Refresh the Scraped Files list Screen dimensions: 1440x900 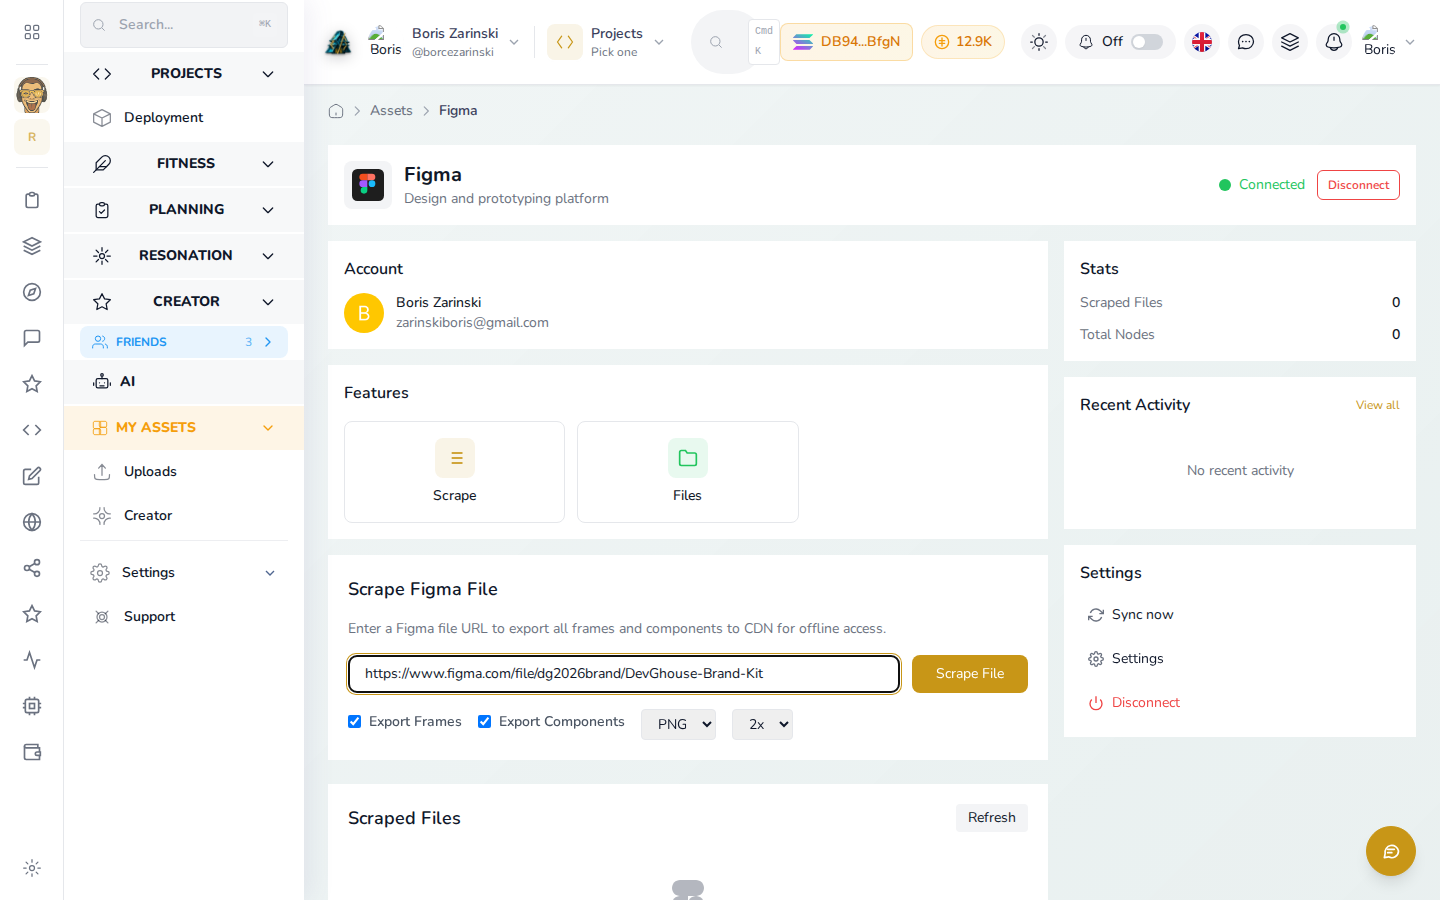tap(992, 818)
